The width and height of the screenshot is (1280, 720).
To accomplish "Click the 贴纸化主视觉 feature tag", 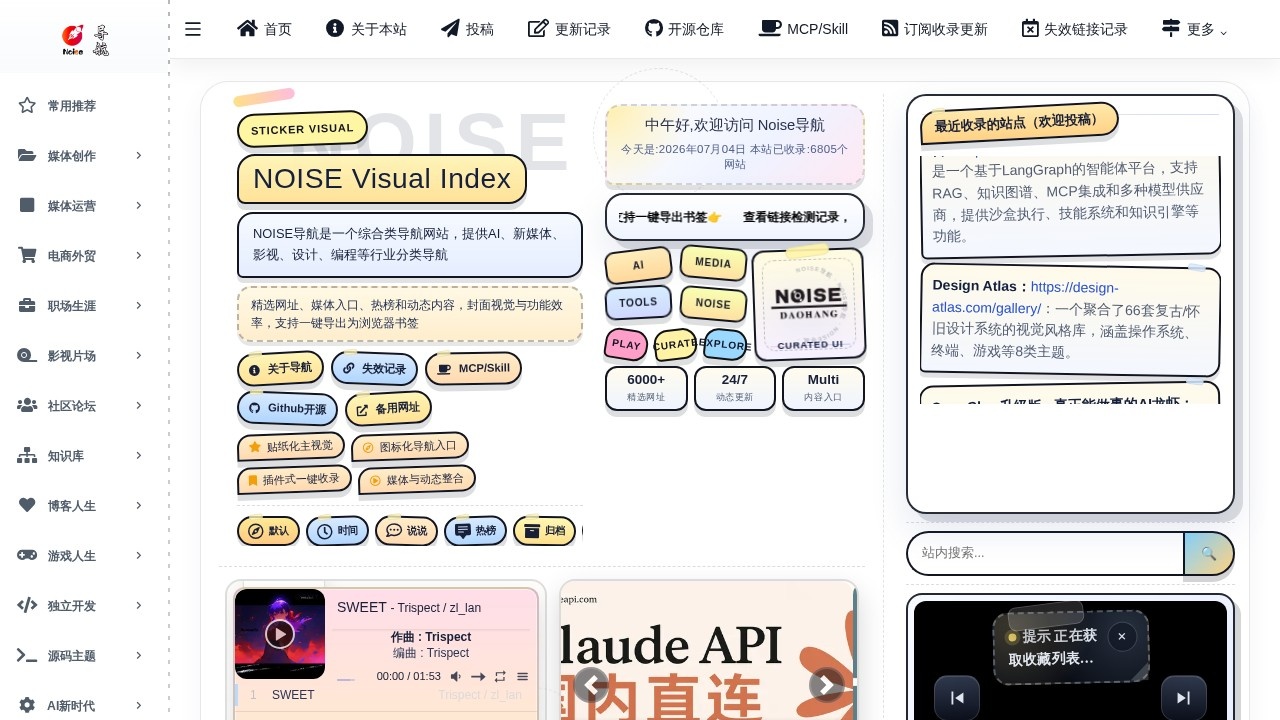I will tap(291, 446).
